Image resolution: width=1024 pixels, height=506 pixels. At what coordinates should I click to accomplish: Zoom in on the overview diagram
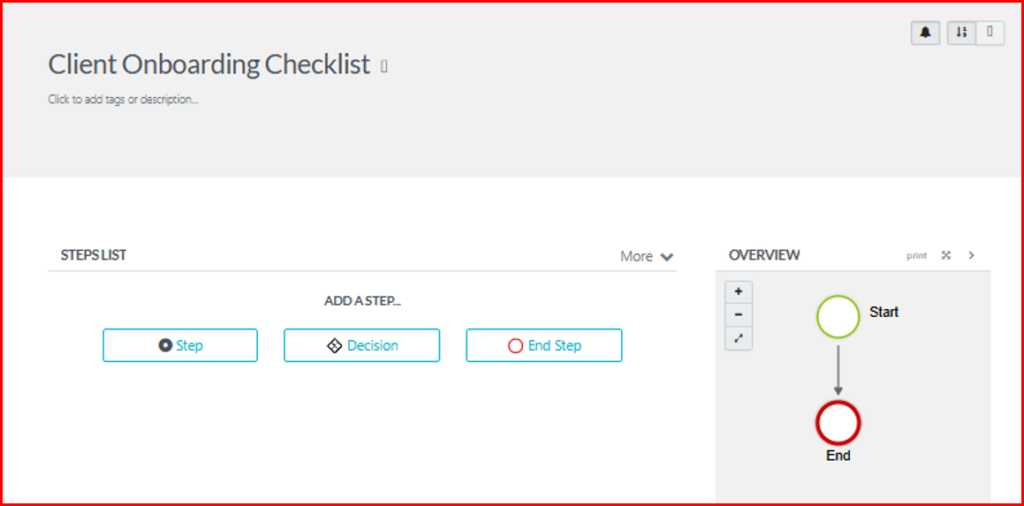pos(738,292)
